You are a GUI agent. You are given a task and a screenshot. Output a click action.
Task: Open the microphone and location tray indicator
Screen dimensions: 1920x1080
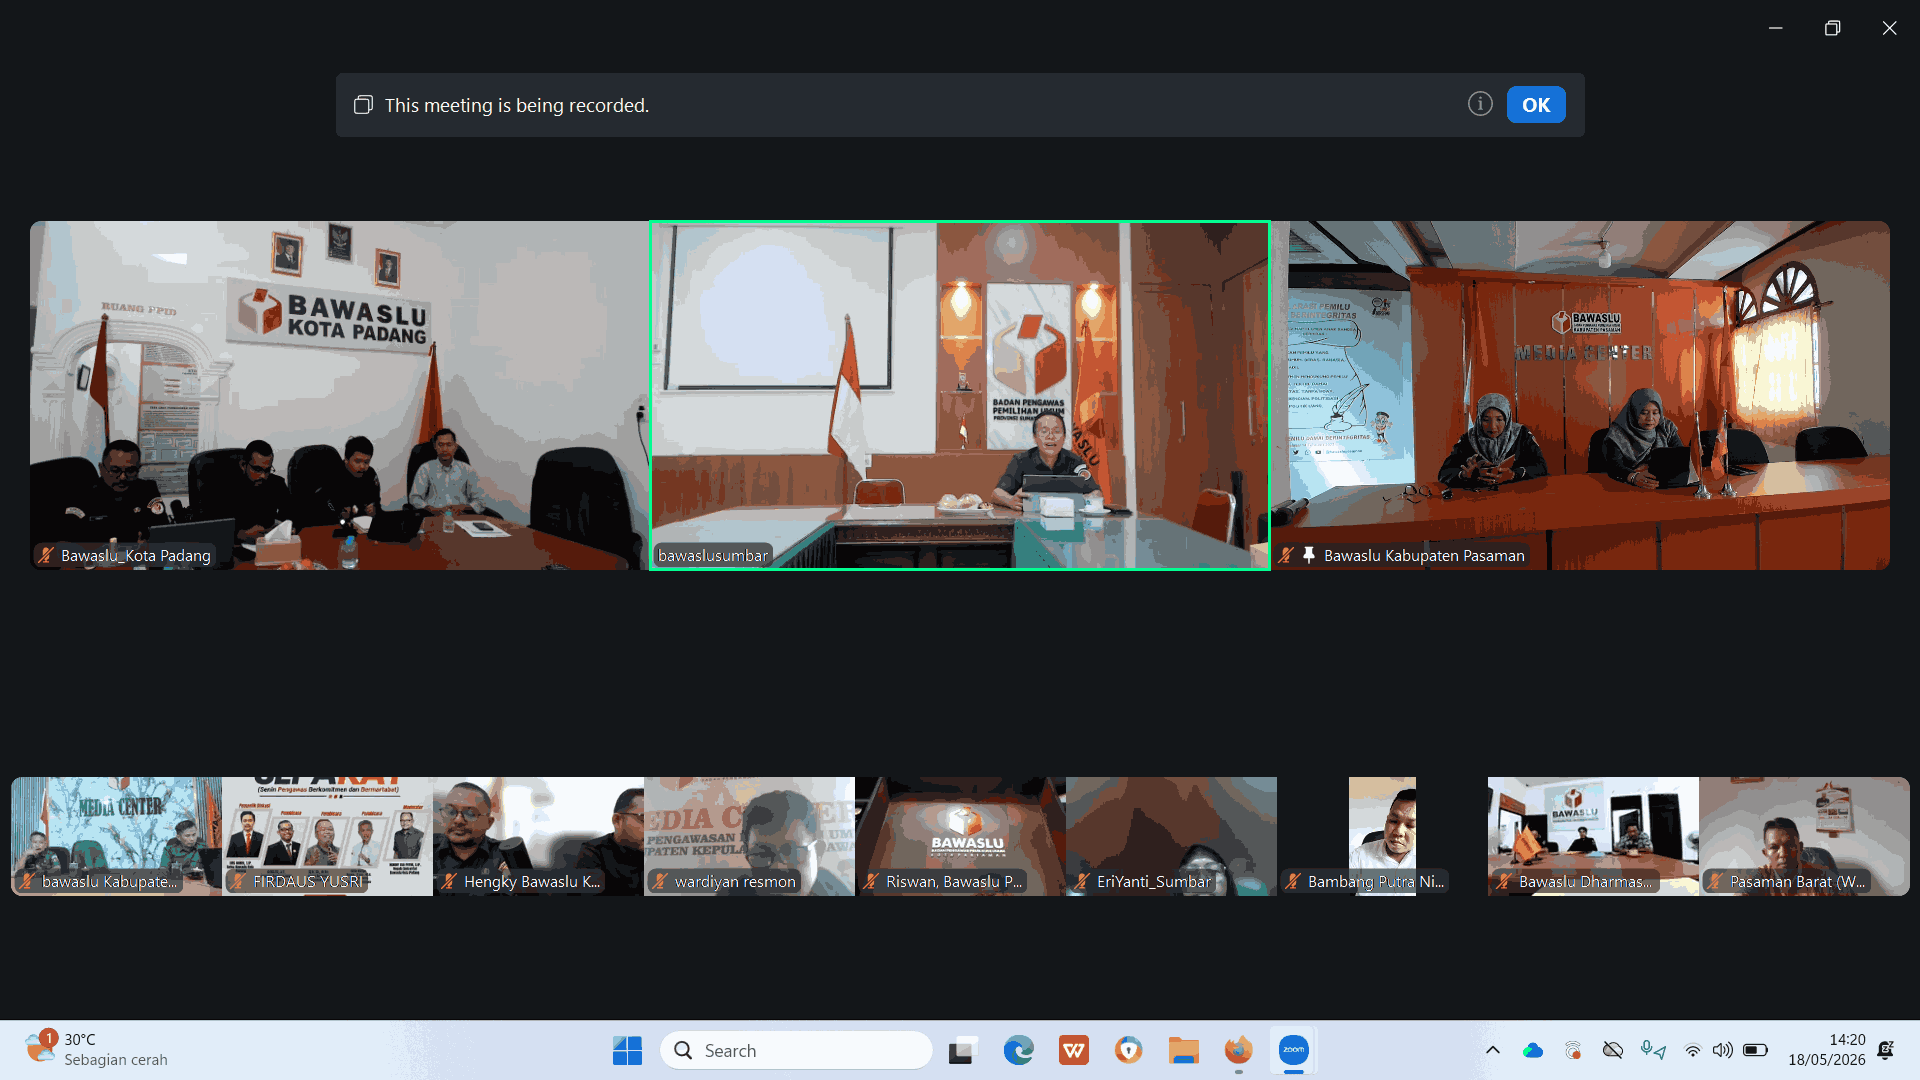tap(1653, 1050)
